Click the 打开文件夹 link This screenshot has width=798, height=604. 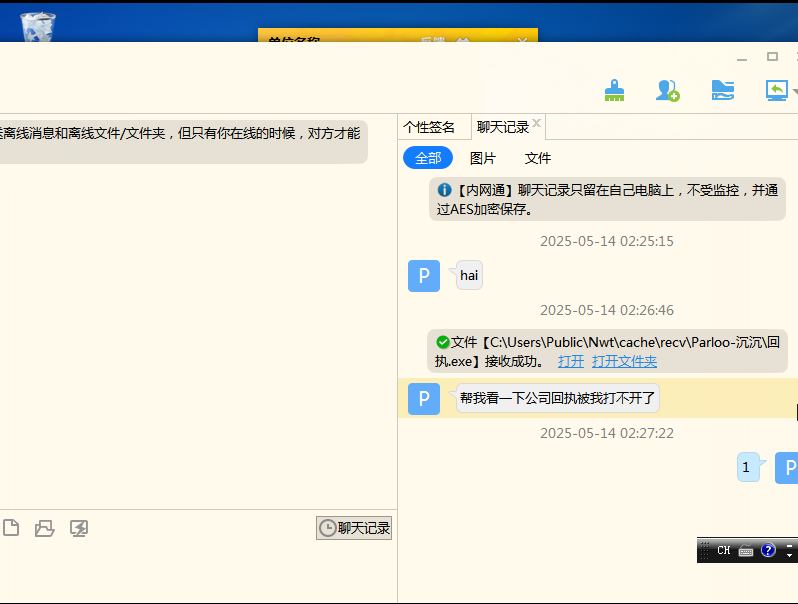pos(624,361)
